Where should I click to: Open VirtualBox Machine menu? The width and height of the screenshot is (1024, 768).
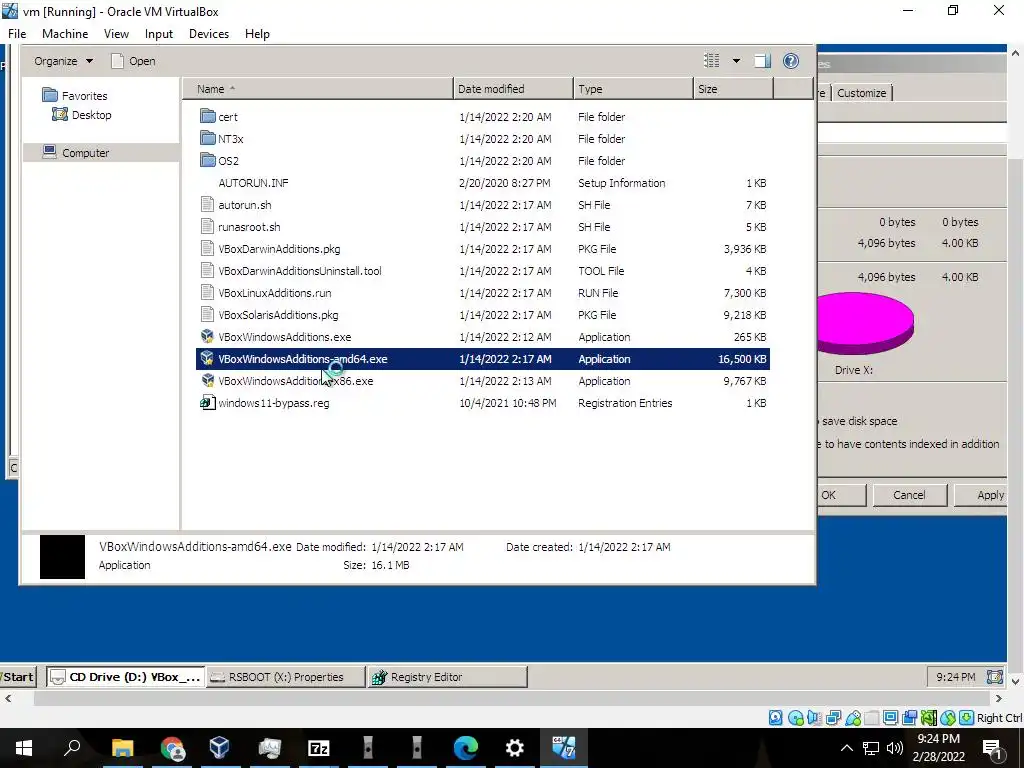(x=65, y=34)
